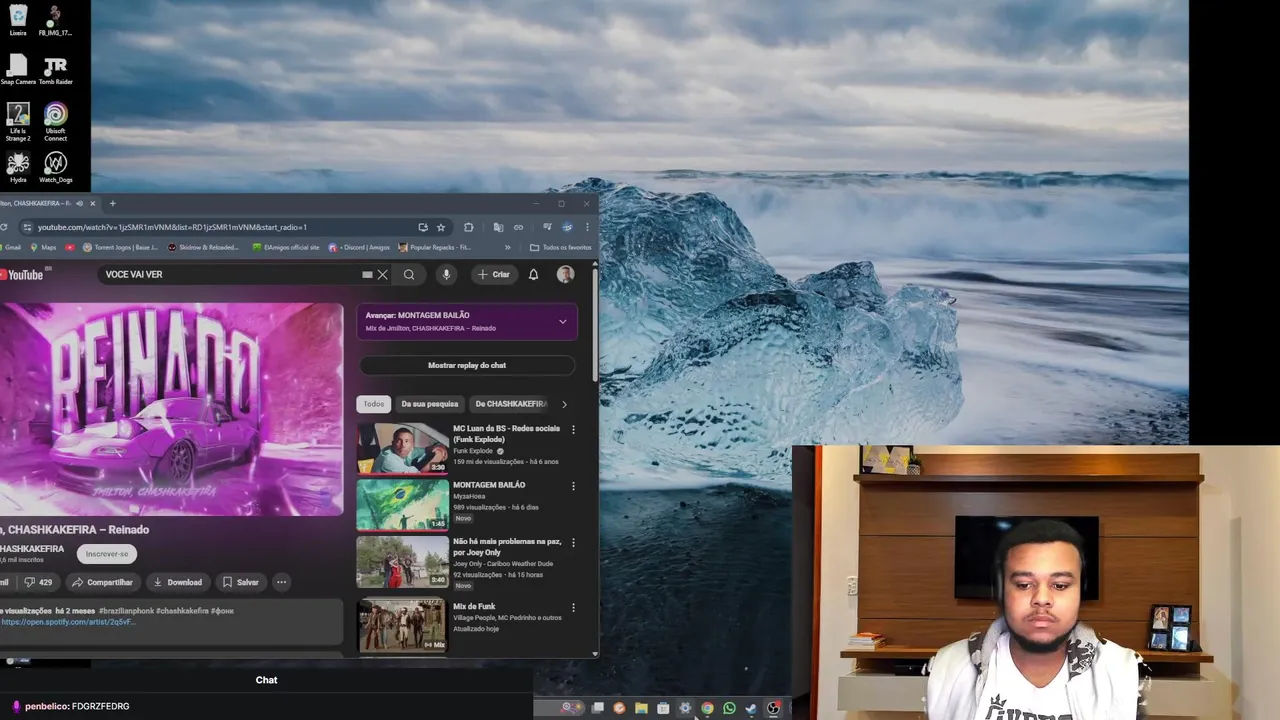Image resolution: width=1280 pixels, height=720 pixels.
Task: Open options for MONTAGEM BAILÃO video
Action: [x=573, y=487]
